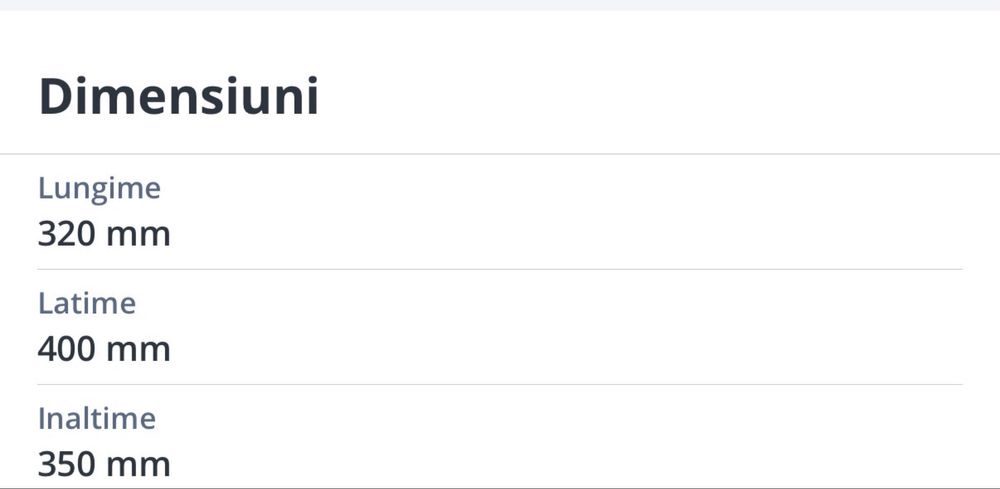The width and height of the screenshot is (1000, 489).
Task: Click the dark line at the bottom edge
Action: [500, 487]
